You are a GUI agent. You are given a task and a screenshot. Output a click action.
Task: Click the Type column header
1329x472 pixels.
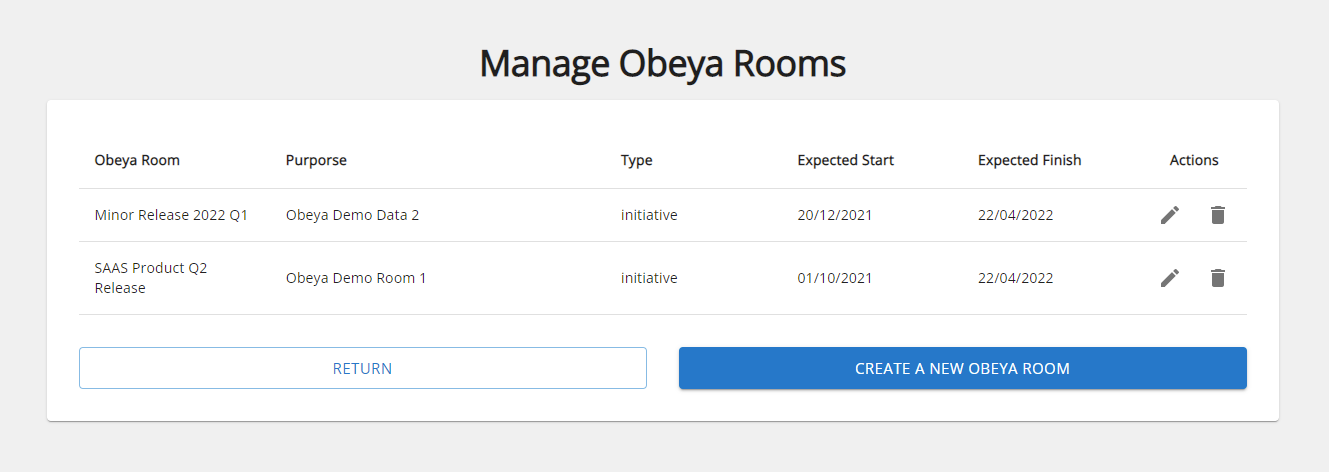637,160
